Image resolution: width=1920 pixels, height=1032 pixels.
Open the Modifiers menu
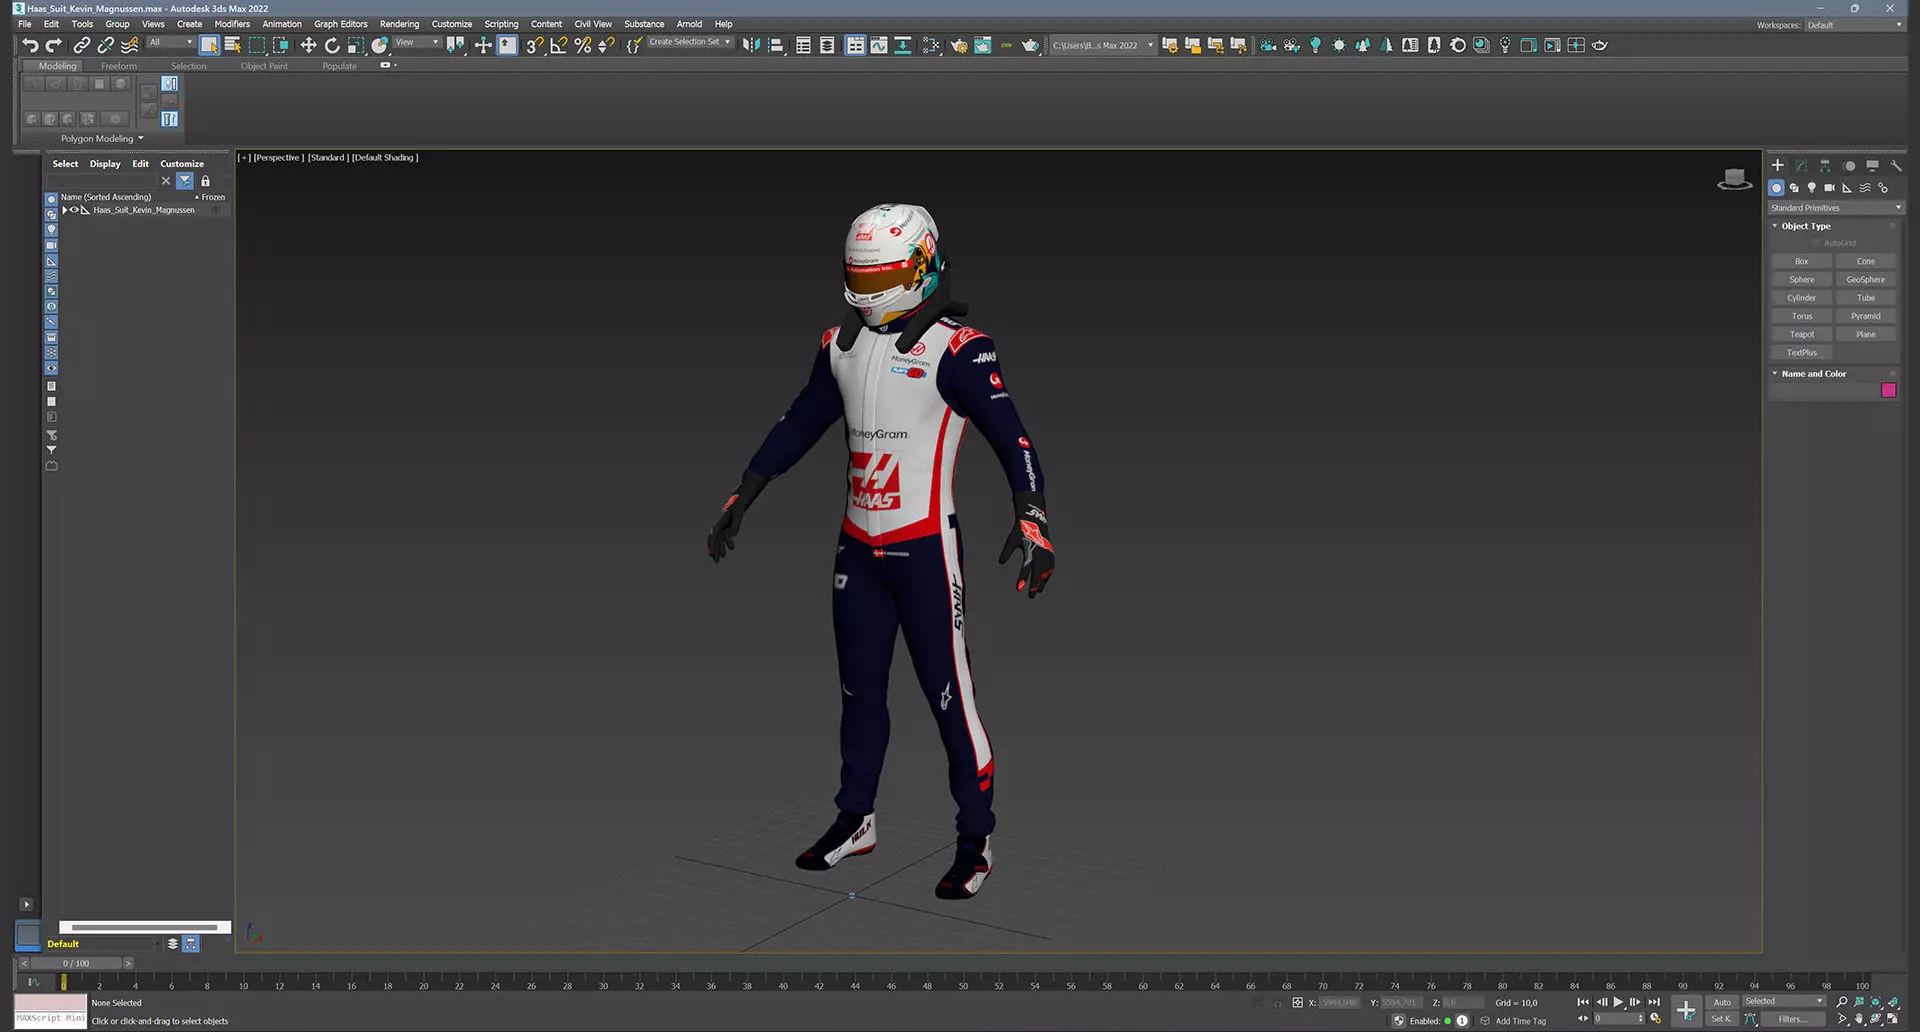click(232, 24)
